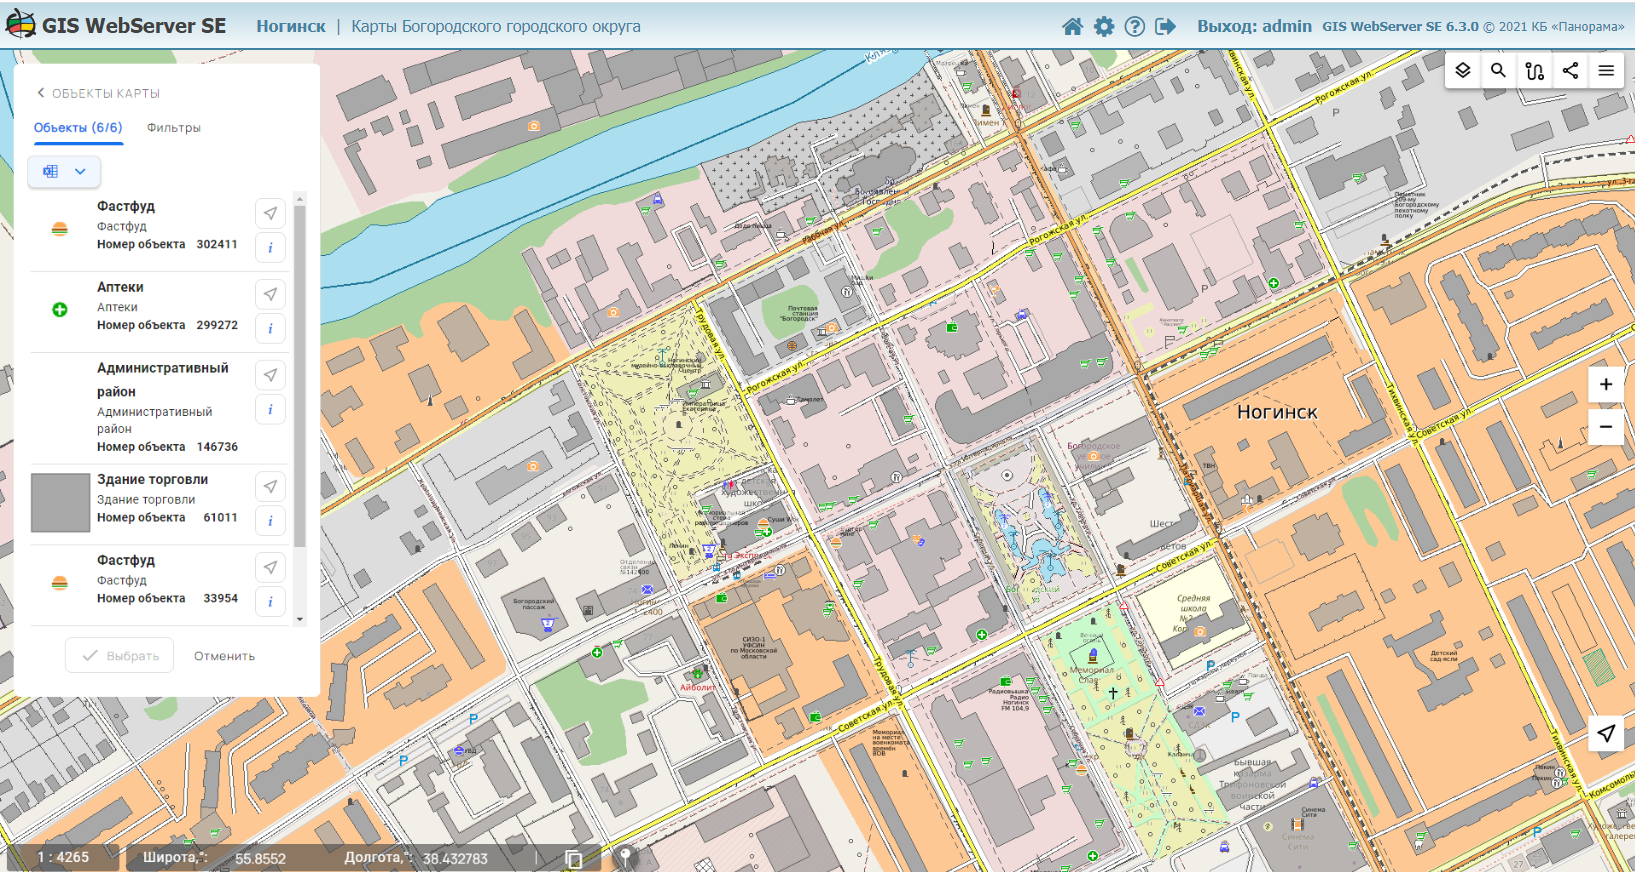Open settings gear in header
Image resolution: width=1635 pixels, height=872 pixels.
tap(1104, 27)
